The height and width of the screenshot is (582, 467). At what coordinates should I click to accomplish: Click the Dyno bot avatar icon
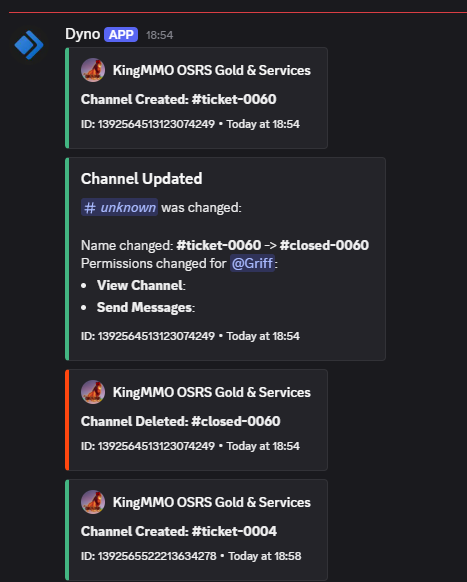pos(29,45)
